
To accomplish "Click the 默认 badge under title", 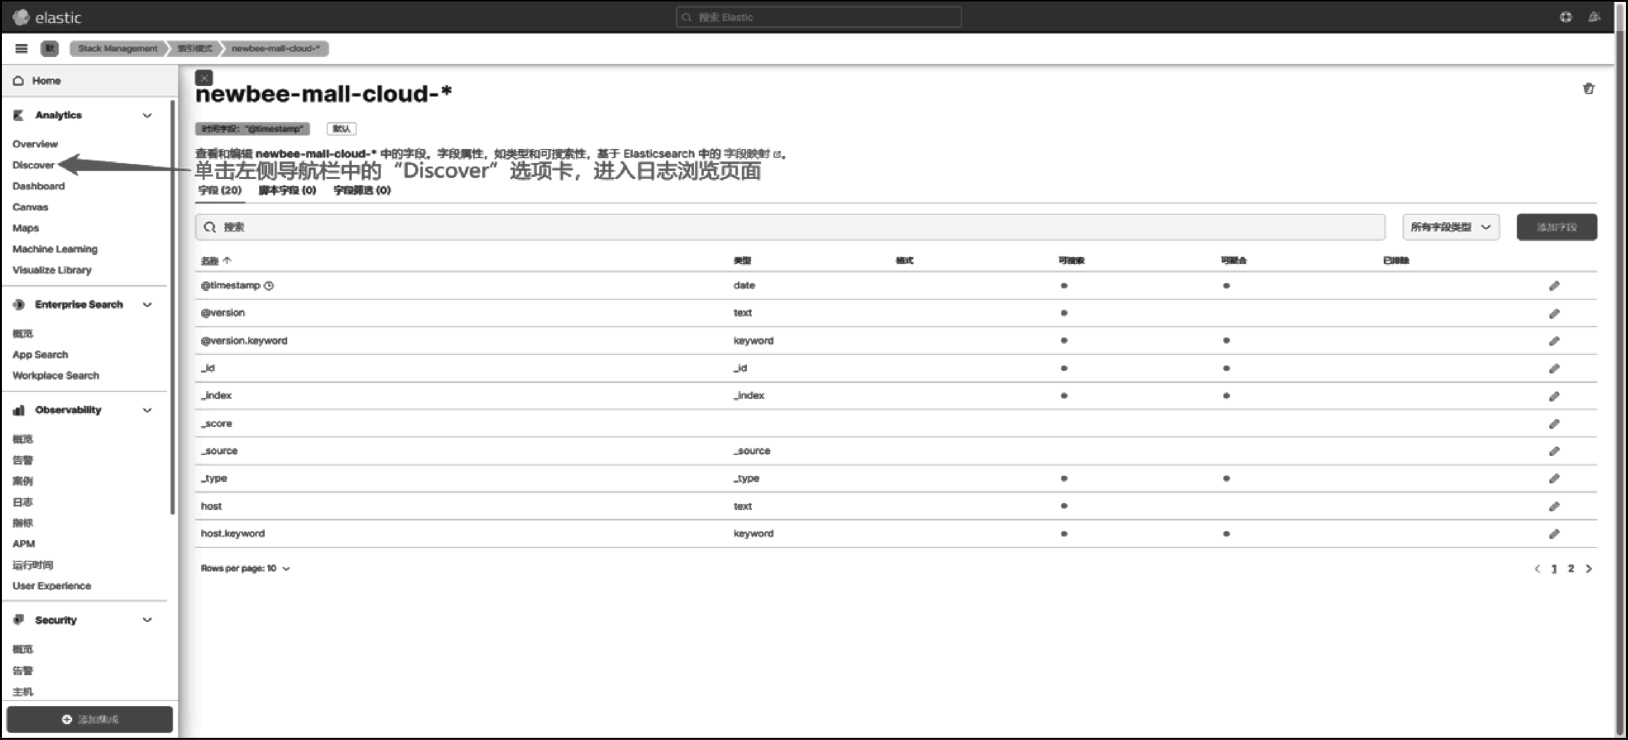I will 341,129.
